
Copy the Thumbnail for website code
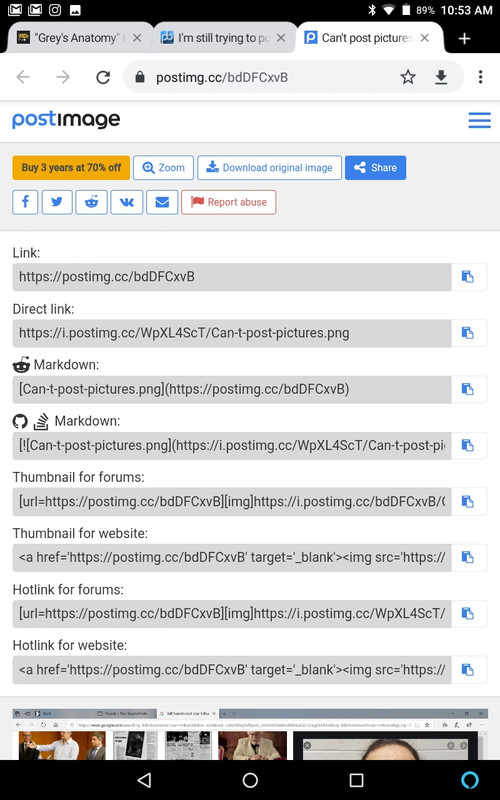pos(468,557)
